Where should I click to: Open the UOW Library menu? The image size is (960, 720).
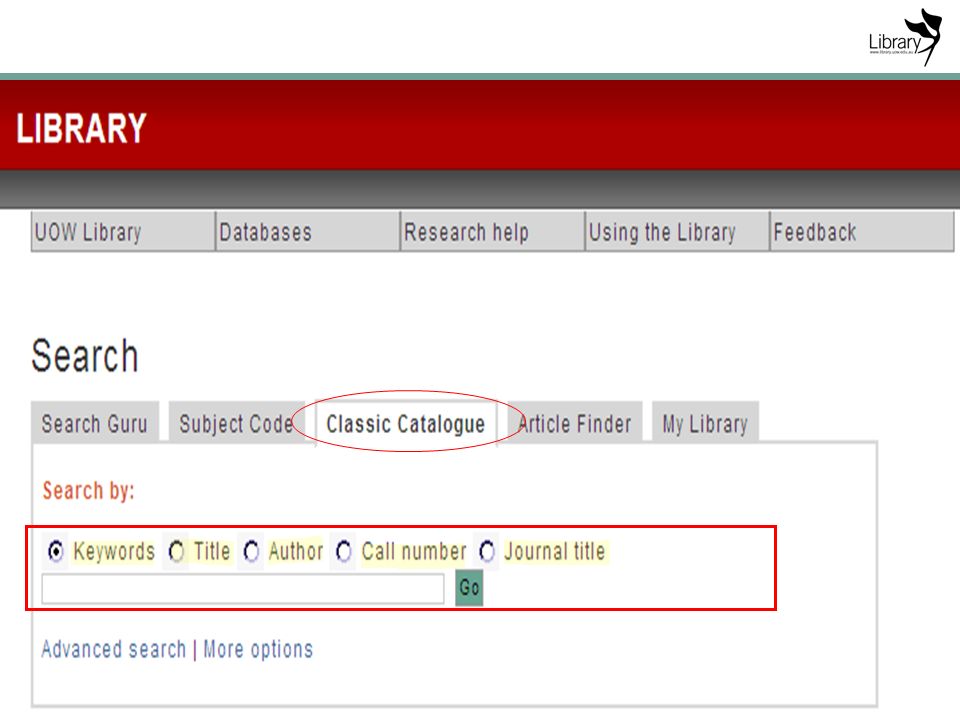coord(123,231)
